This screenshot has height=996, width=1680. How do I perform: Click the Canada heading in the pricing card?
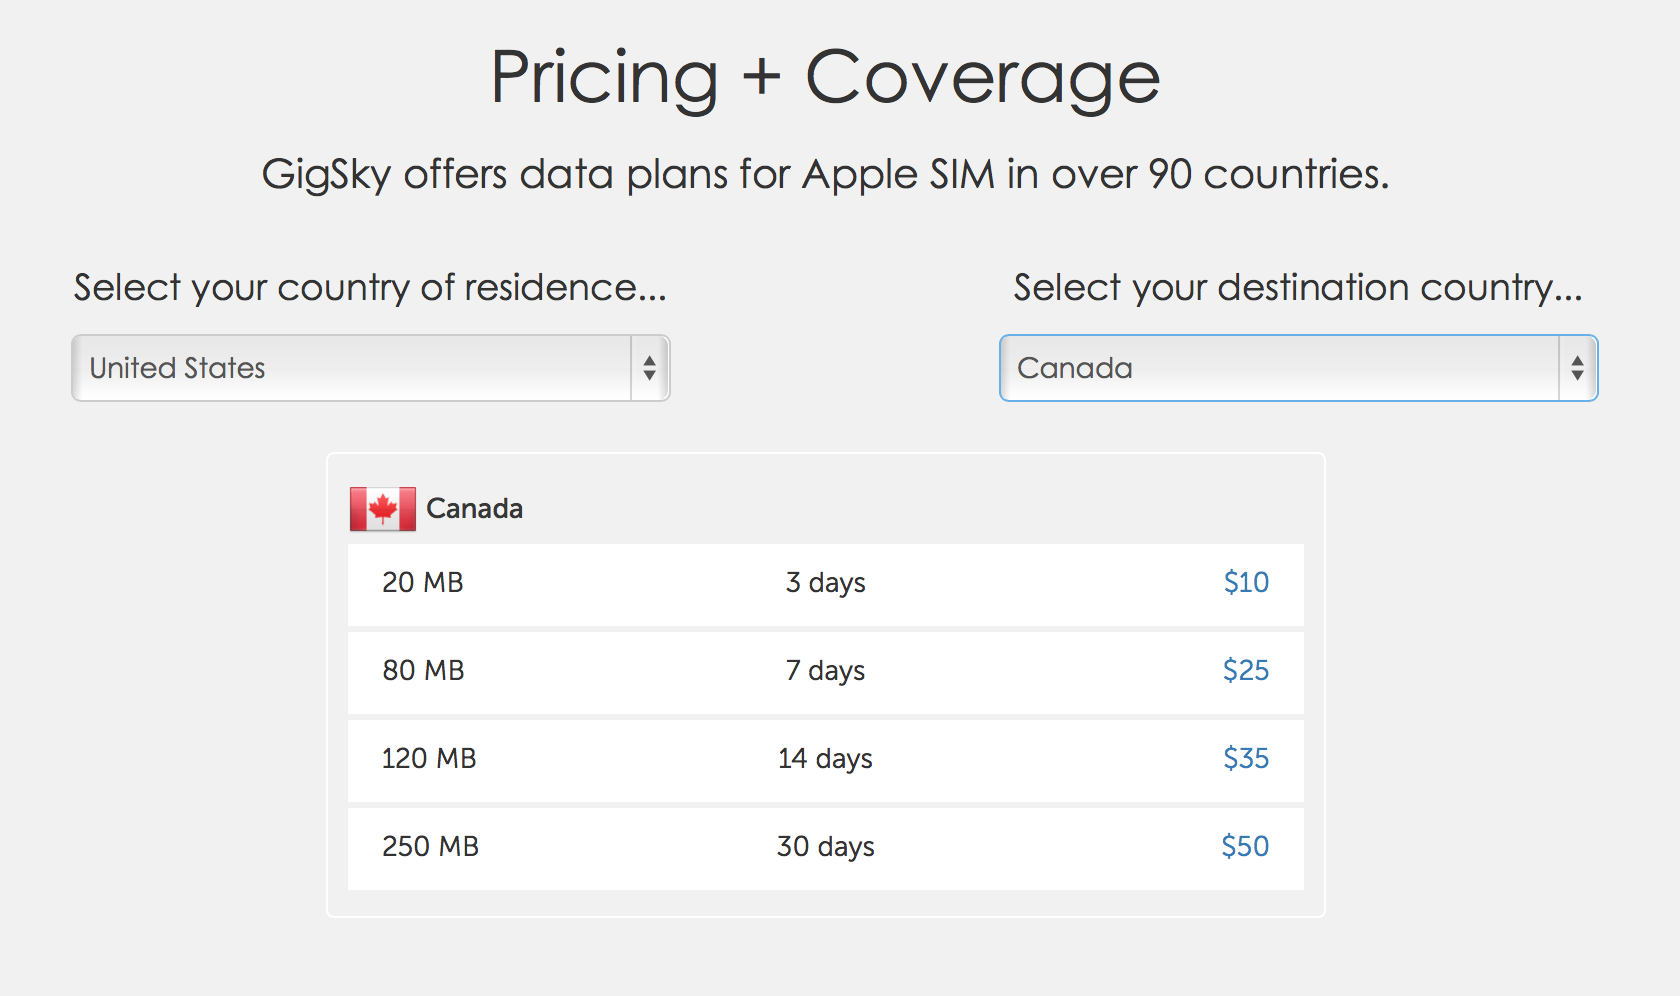[x=474, y=508]
